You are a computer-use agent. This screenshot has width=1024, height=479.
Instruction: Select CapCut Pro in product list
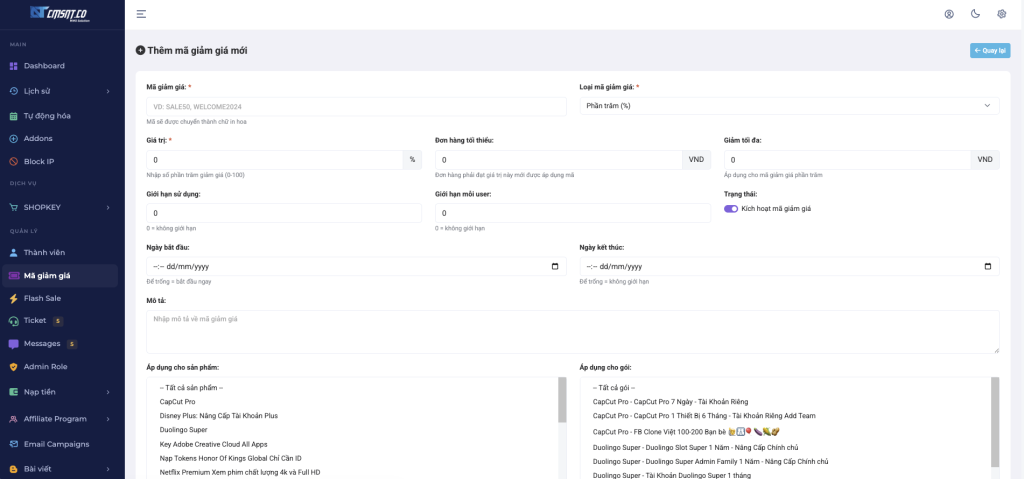click(178, 402)
